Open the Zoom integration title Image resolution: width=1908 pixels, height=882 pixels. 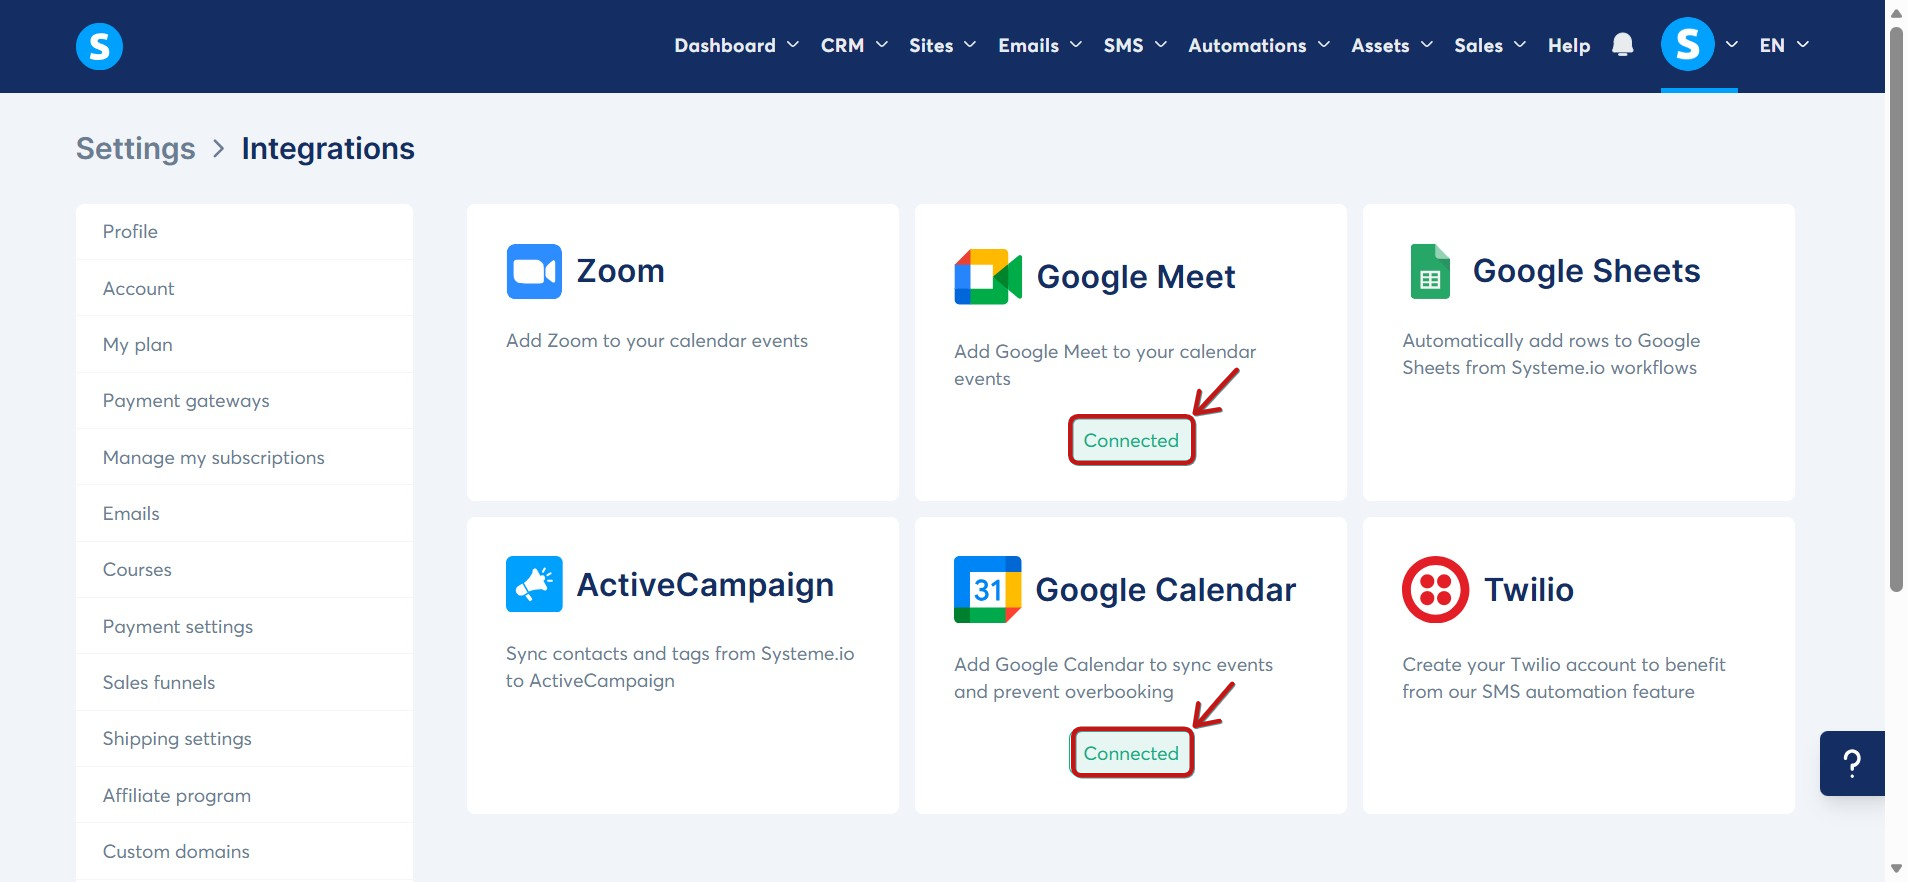tap(620, 271)
